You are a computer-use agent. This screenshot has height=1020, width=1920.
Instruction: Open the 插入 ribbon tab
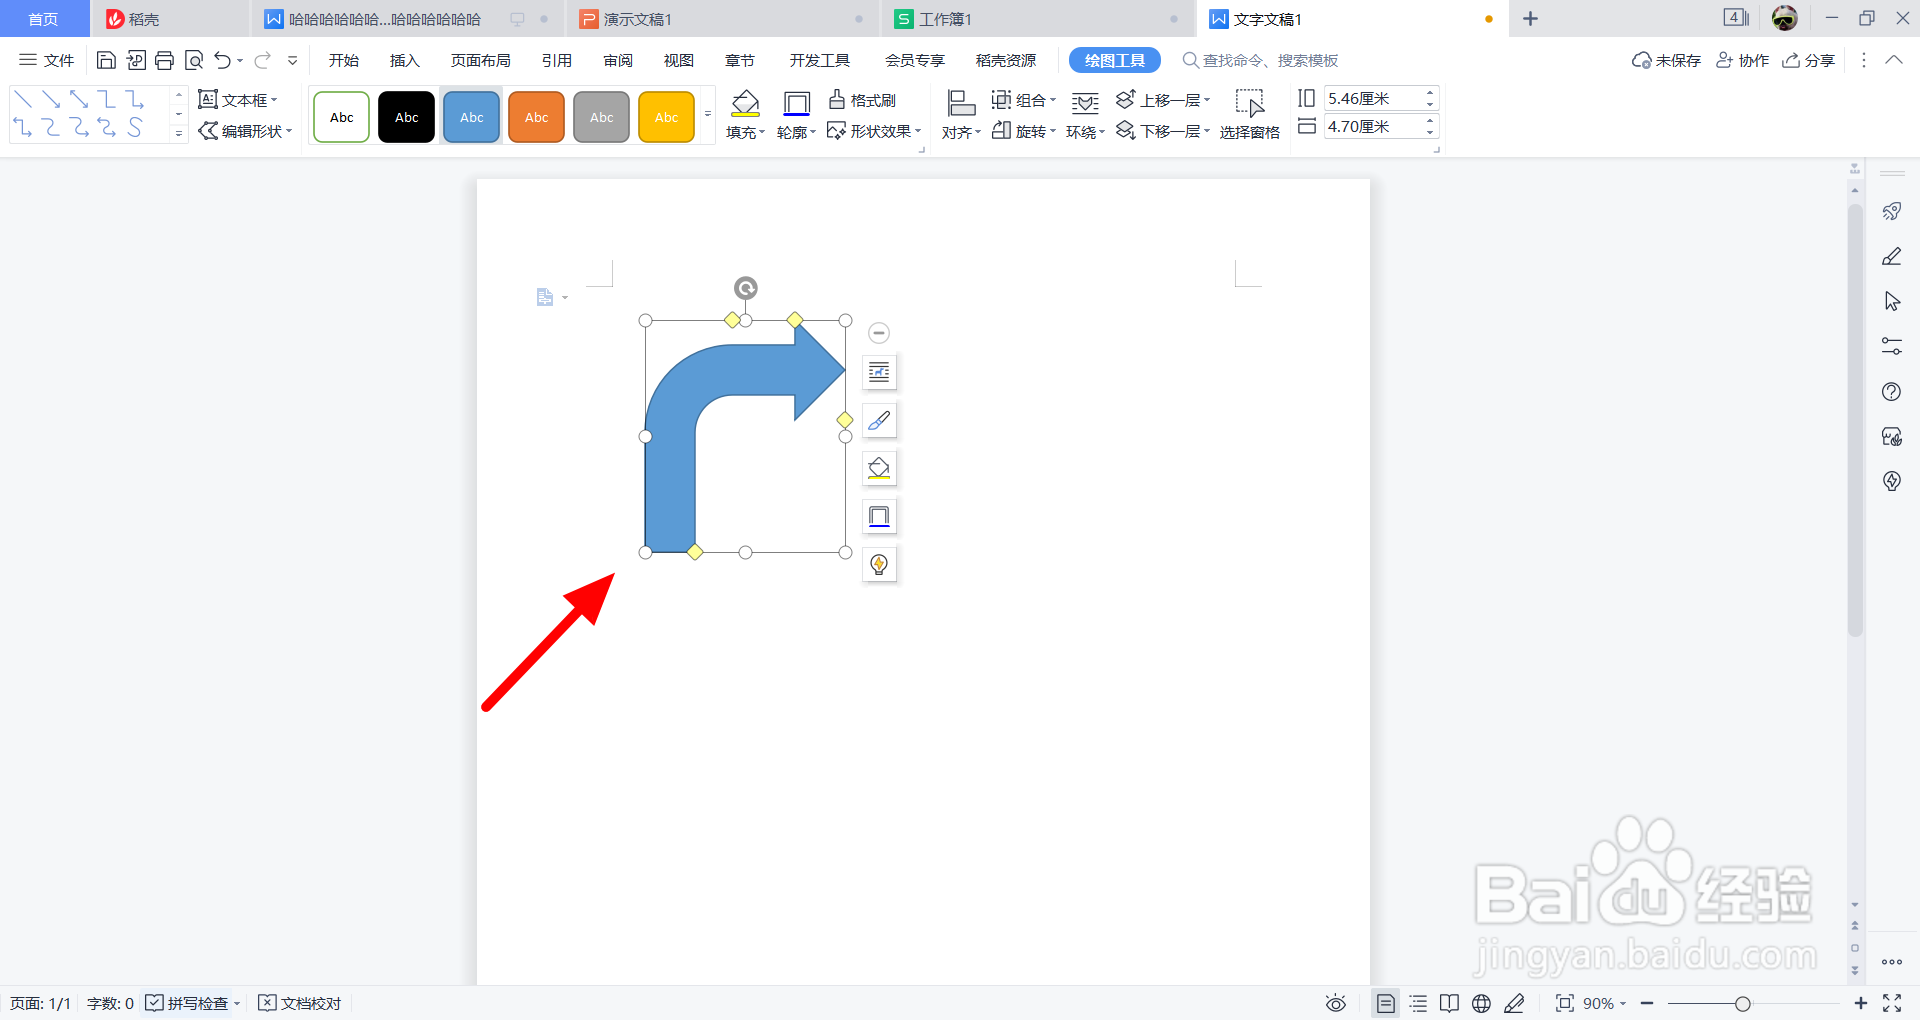[404, 61]
